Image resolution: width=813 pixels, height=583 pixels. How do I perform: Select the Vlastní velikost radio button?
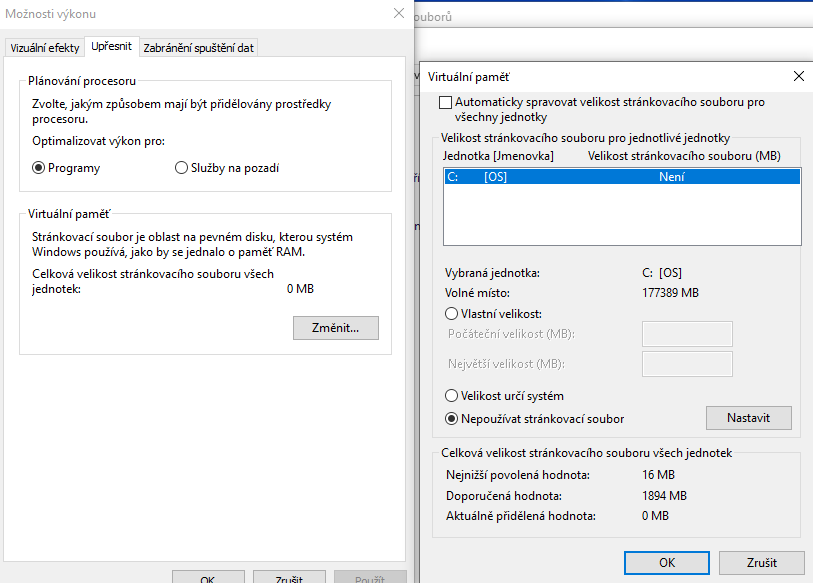[452, 314]
